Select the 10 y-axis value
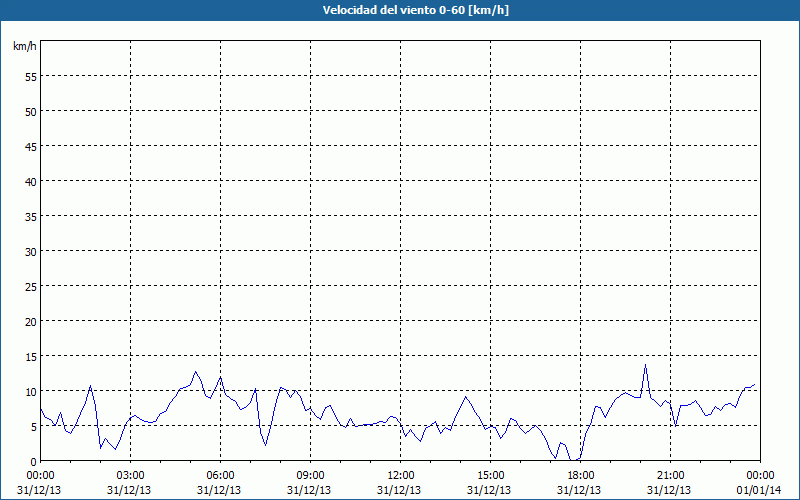The image size is (800, 500). coord(31,391)
